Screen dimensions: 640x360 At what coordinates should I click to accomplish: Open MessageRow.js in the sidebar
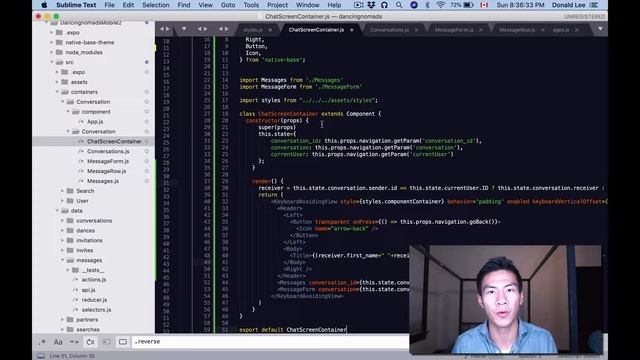[106, 171]
